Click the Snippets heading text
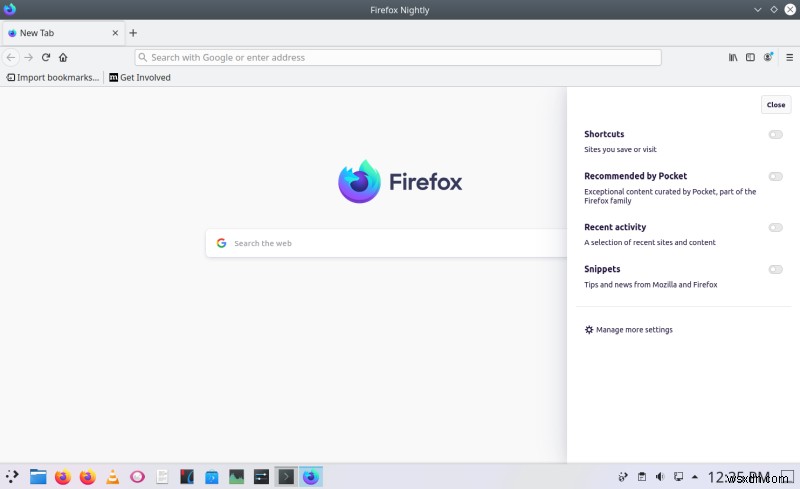800x489 pixels. pyautogui.click(x=602, y=269)
